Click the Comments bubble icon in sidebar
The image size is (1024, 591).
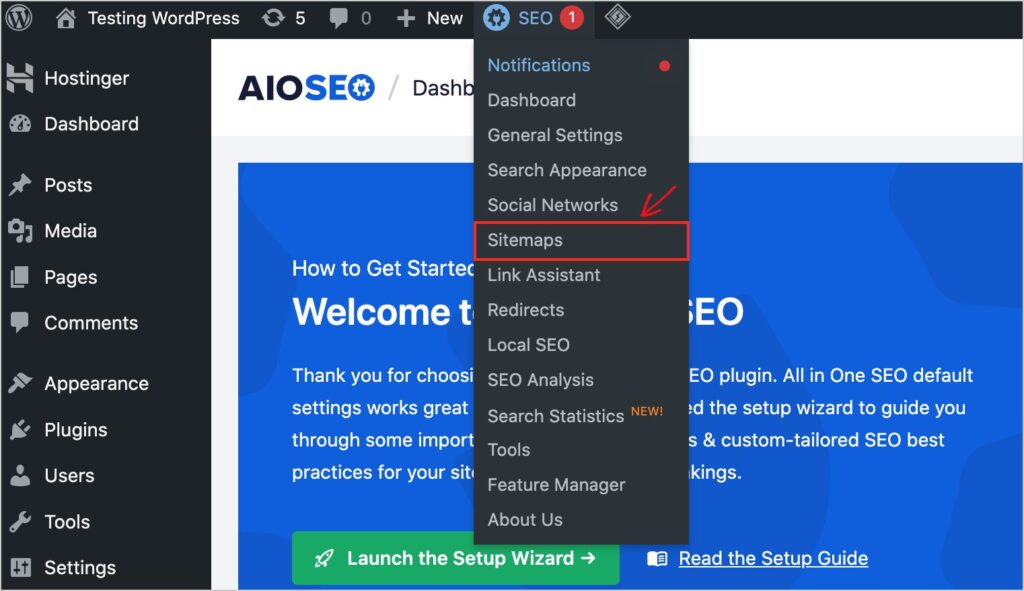pos(20,323)
